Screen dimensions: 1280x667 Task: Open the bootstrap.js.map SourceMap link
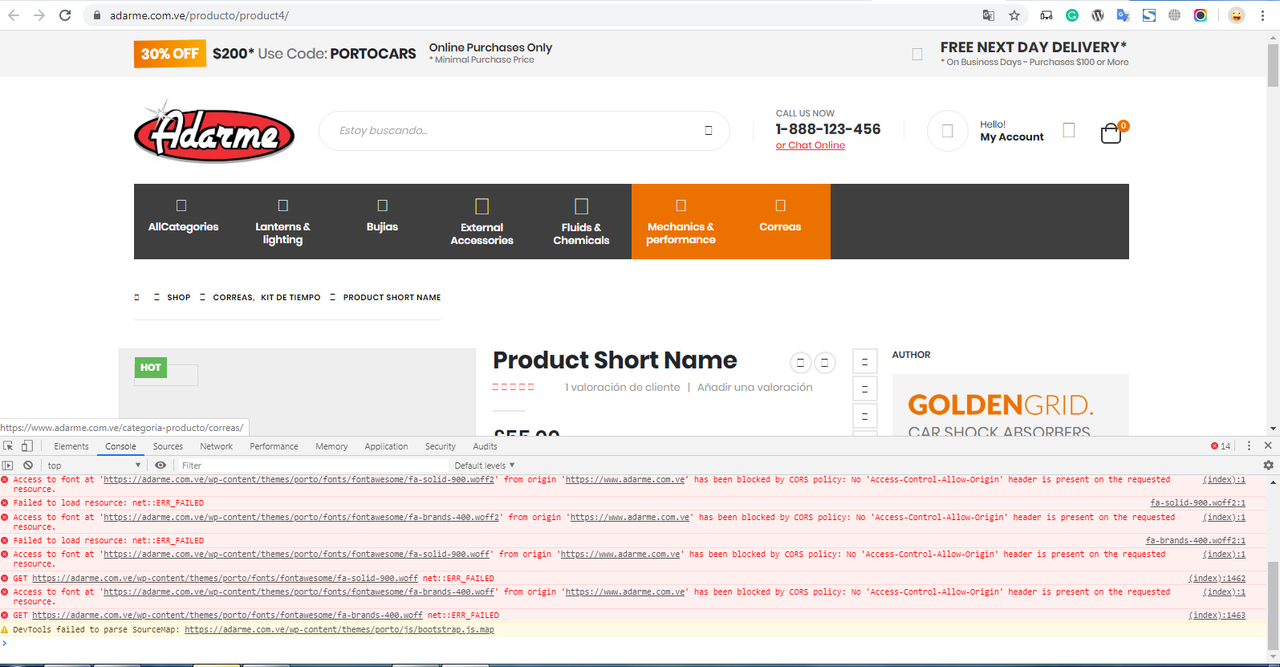(339, 630)
